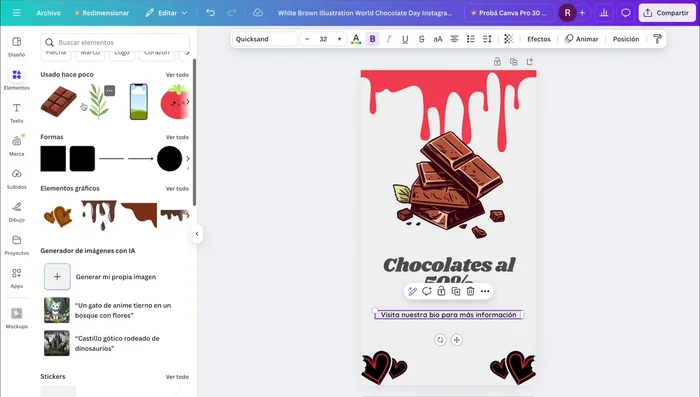Change text alignment

pos(454,39)
